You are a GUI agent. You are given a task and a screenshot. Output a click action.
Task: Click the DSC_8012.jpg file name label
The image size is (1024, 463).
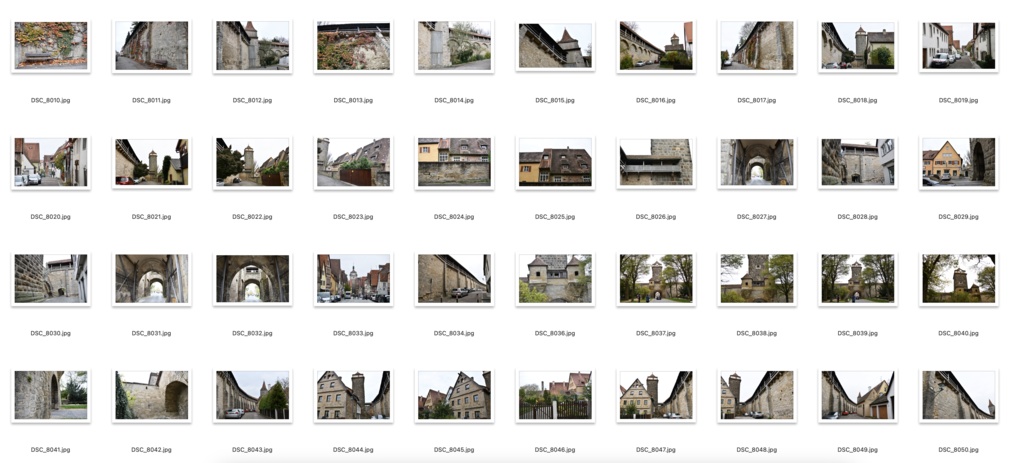pos(252,101)
